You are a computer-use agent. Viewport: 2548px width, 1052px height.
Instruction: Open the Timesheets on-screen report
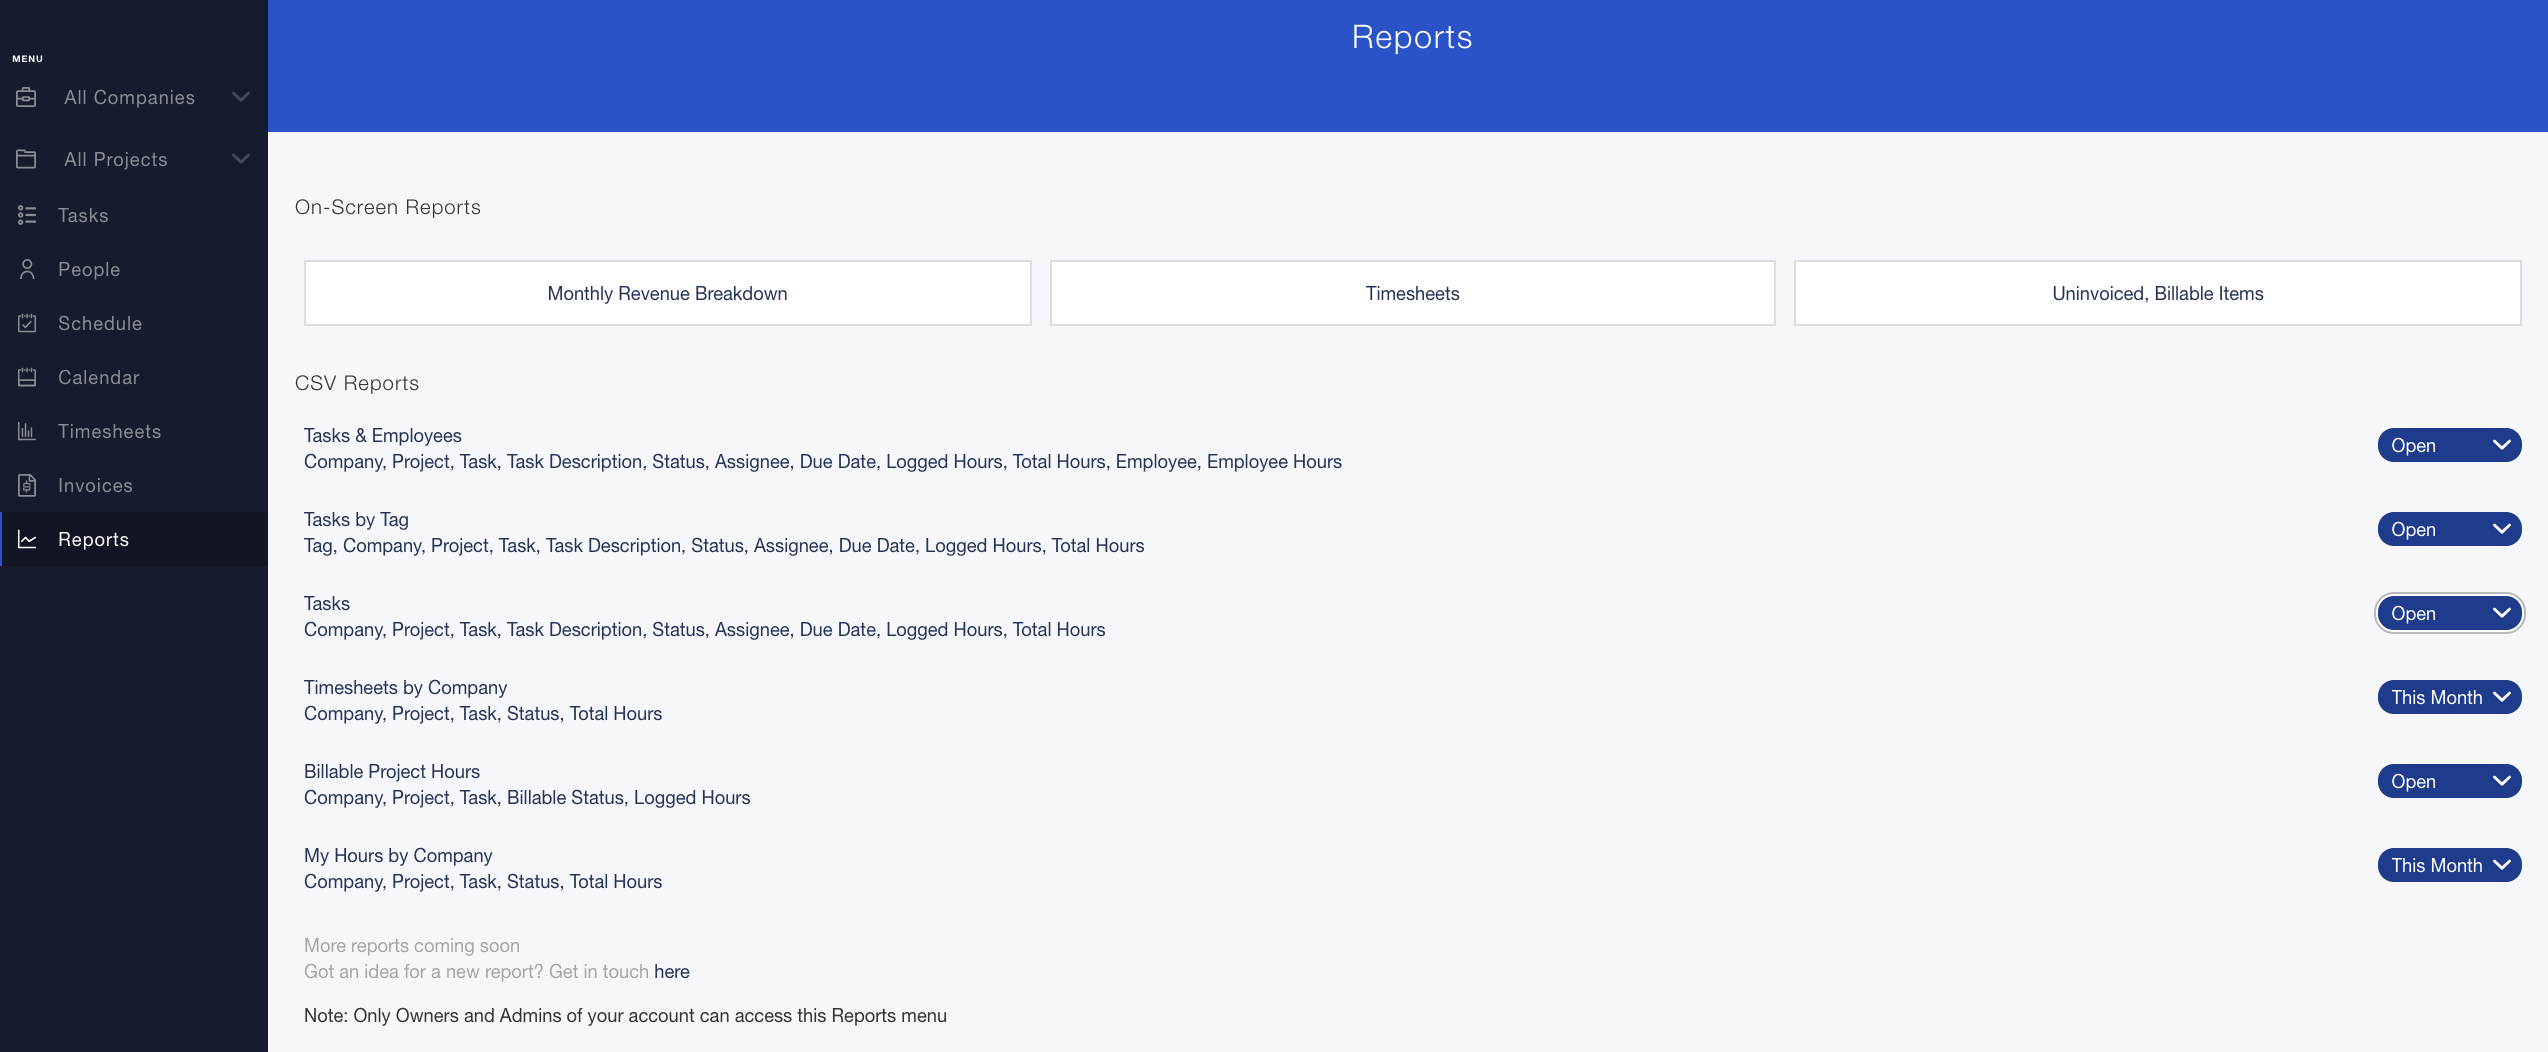click(1412, 293)
